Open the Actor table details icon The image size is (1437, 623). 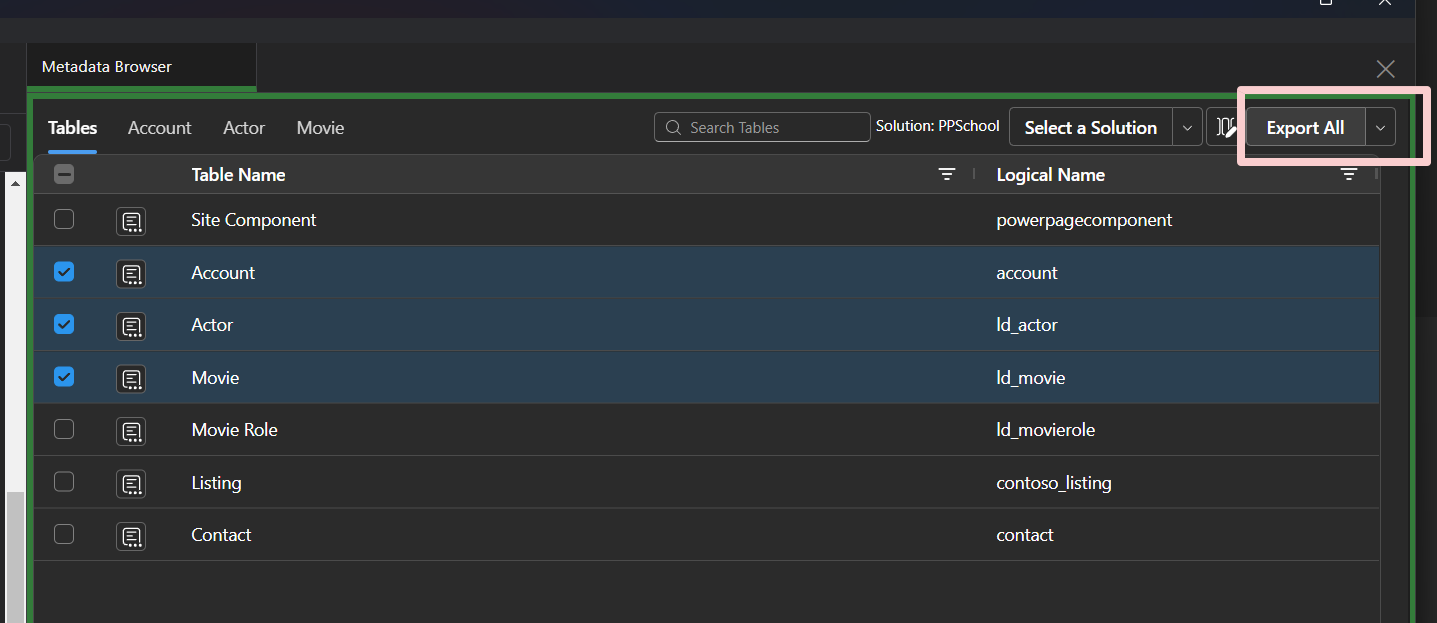pos(131,326)
